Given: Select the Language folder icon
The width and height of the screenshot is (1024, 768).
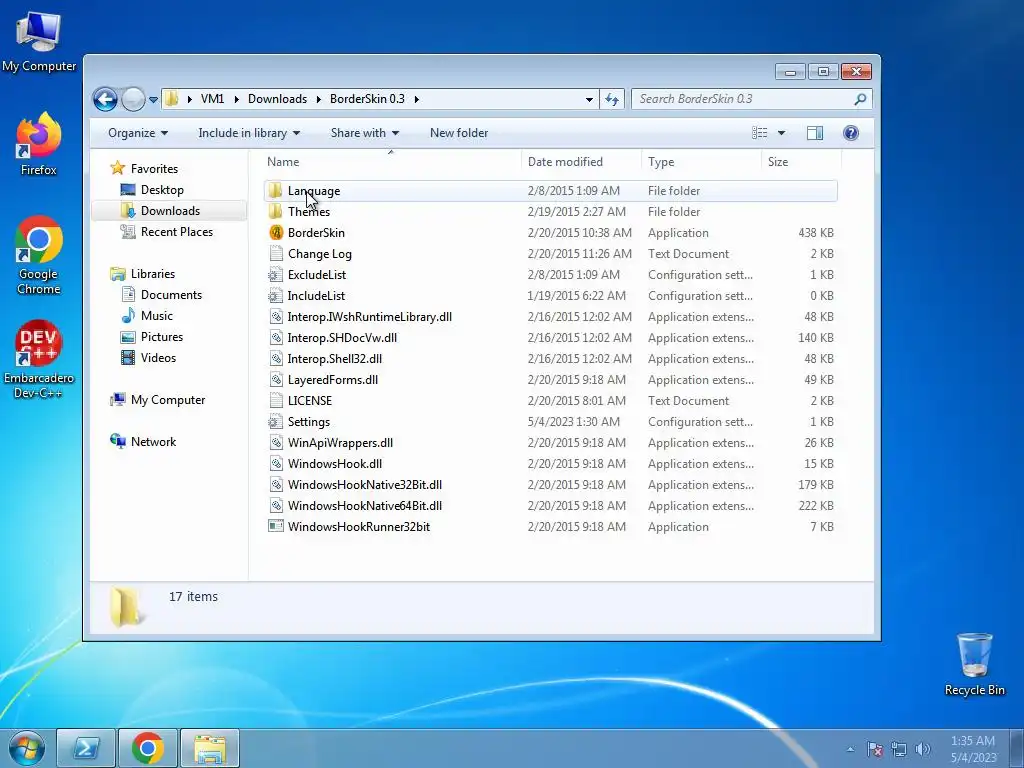Looking at the screenshot, I should tap(276, 191).
